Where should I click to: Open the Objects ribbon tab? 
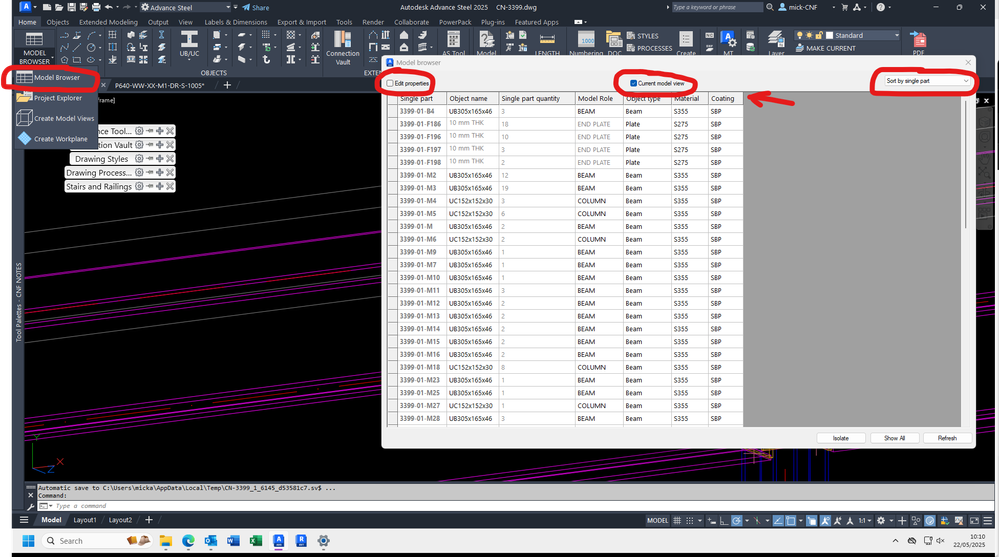pos(58,22)
